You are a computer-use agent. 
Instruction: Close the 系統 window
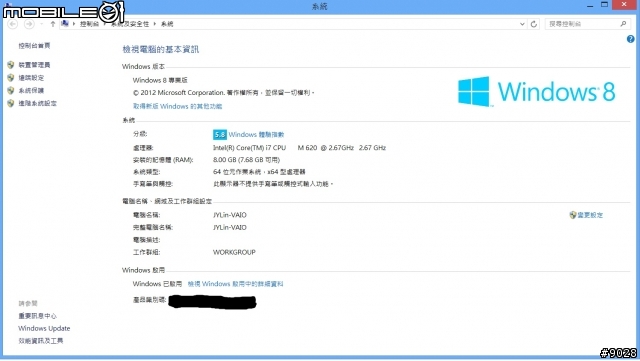point(624,5)
